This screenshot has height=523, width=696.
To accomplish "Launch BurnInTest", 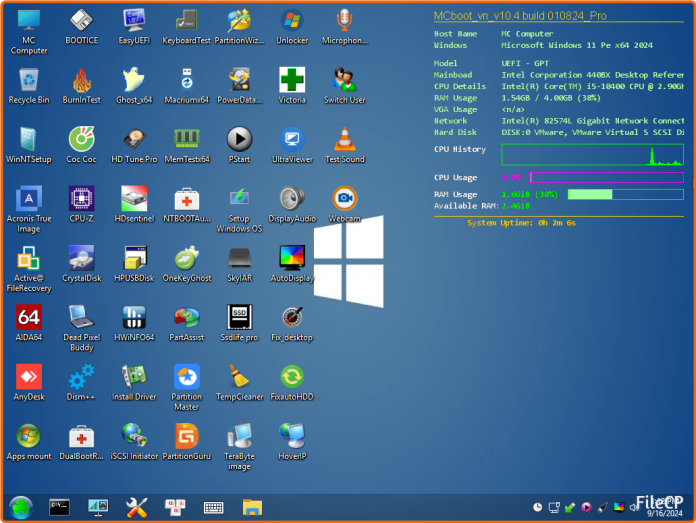I will 81,86.
